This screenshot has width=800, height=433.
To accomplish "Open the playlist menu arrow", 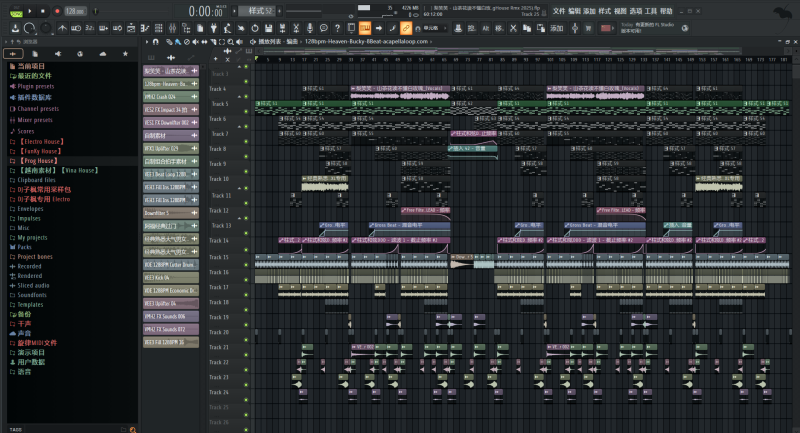I will tap(146, 42).
